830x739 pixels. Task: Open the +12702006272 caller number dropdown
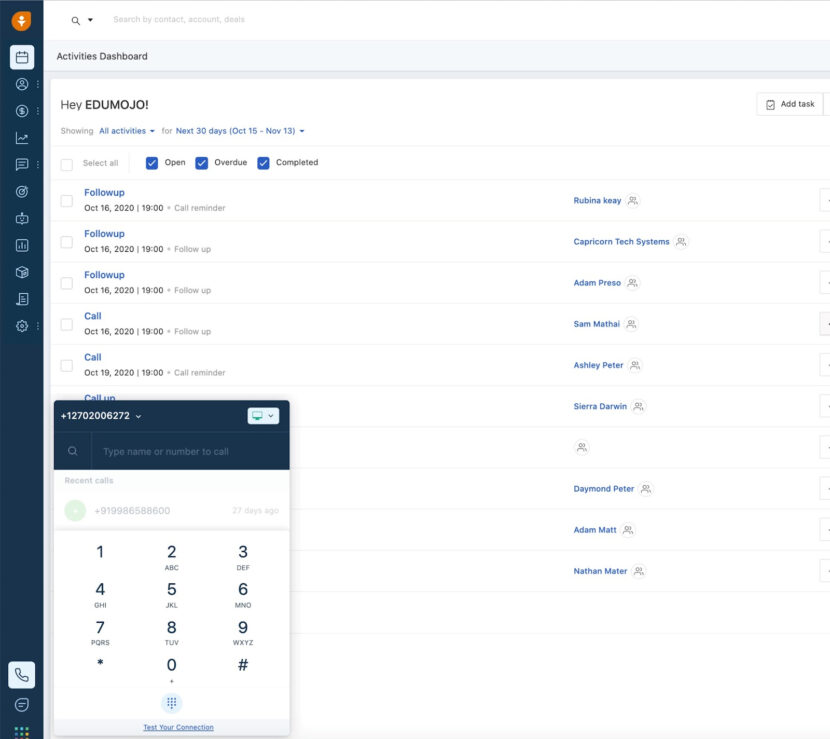[104, 416]
